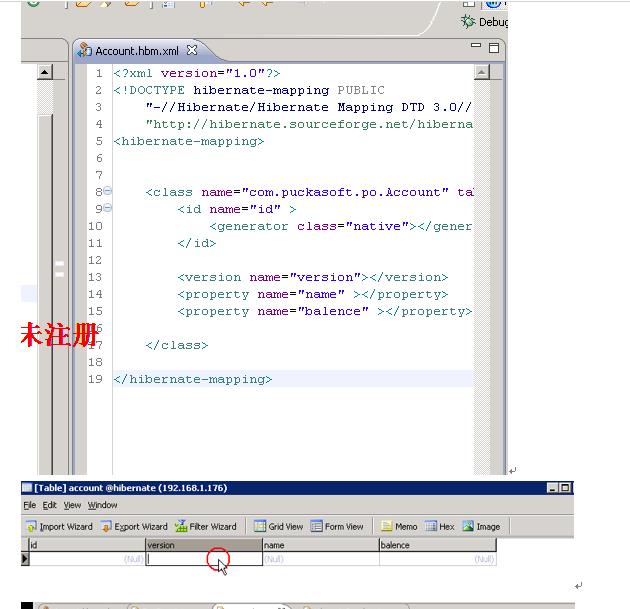Collapse the class element at line 8

click(108, 191)
